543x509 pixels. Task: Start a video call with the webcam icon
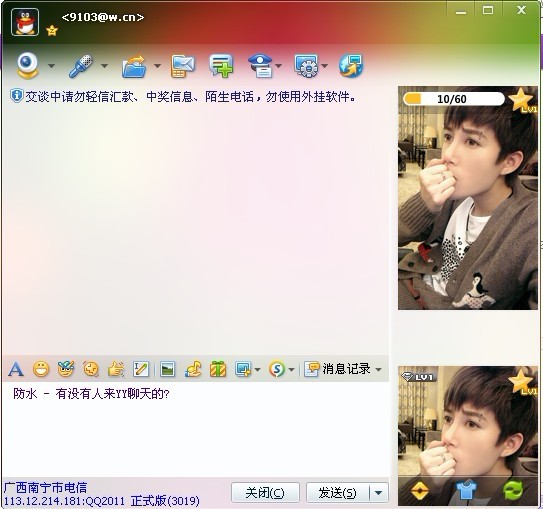27,65
